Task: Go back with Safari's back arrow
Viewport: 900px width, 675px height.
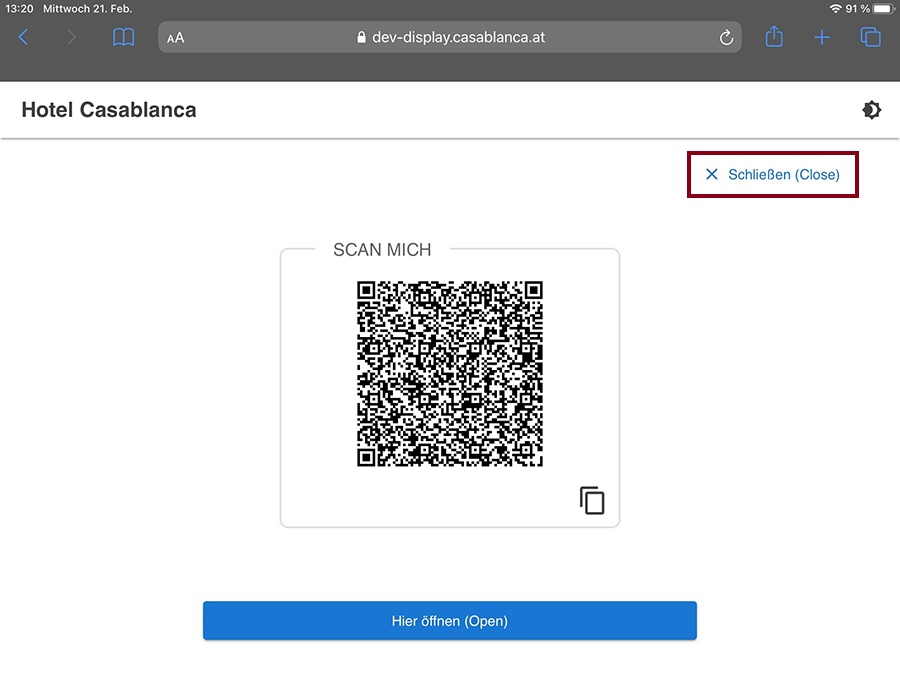Action: pos(24,38)
